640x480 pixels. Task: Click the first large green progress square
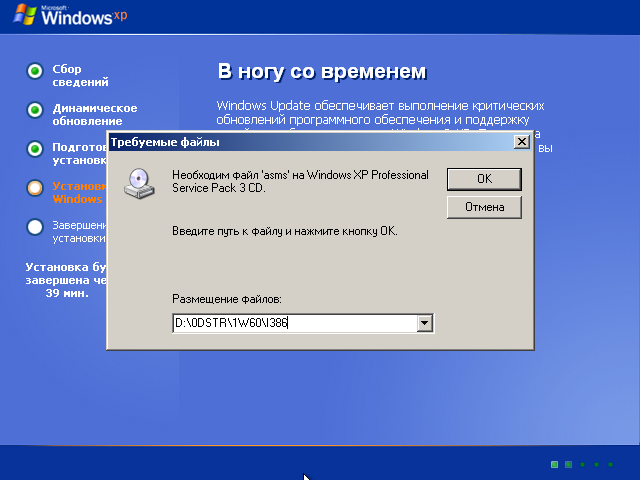[554, 464]
